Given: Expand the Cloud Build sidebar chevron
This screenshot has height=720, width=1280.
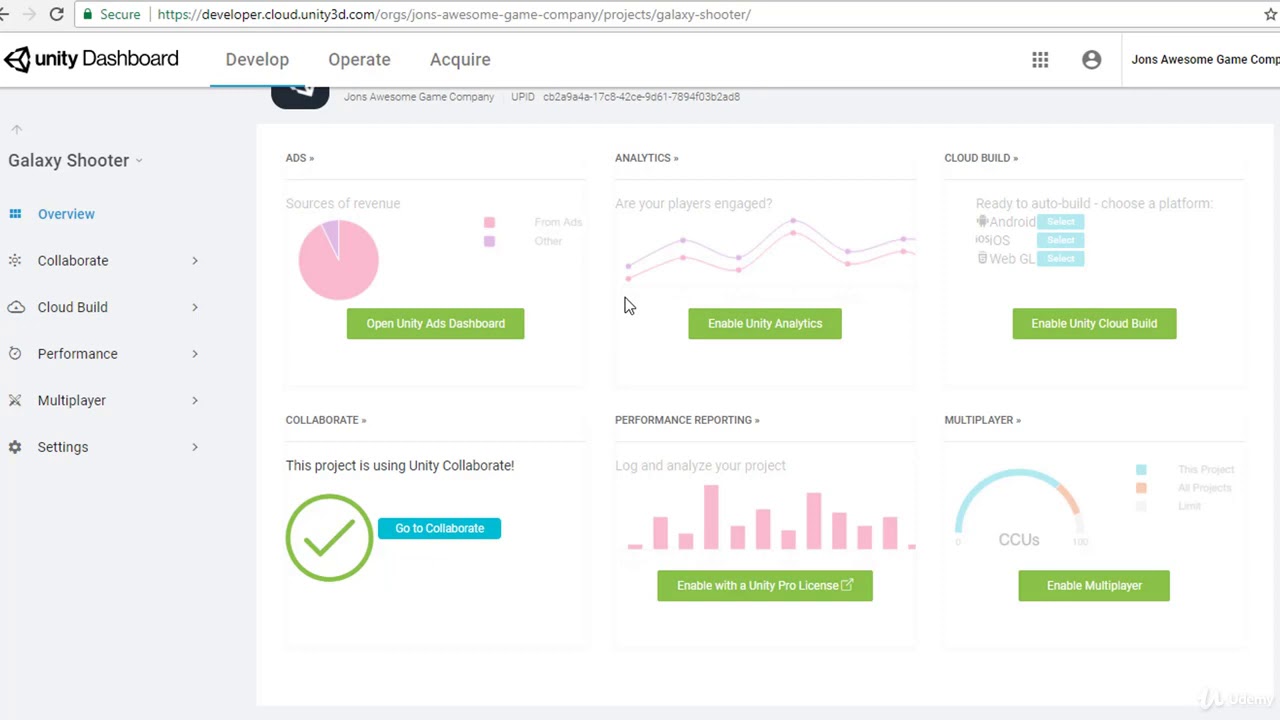Looking at the screenshot, I should [195, 307].
